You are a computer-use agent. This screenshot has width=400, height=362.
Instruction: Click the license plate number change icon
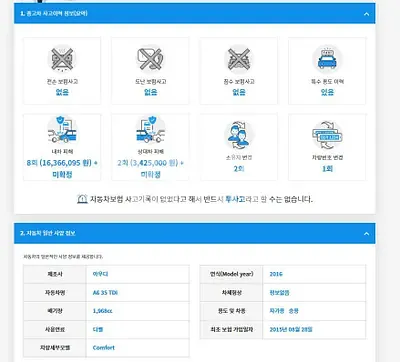[x=327, y=135]
